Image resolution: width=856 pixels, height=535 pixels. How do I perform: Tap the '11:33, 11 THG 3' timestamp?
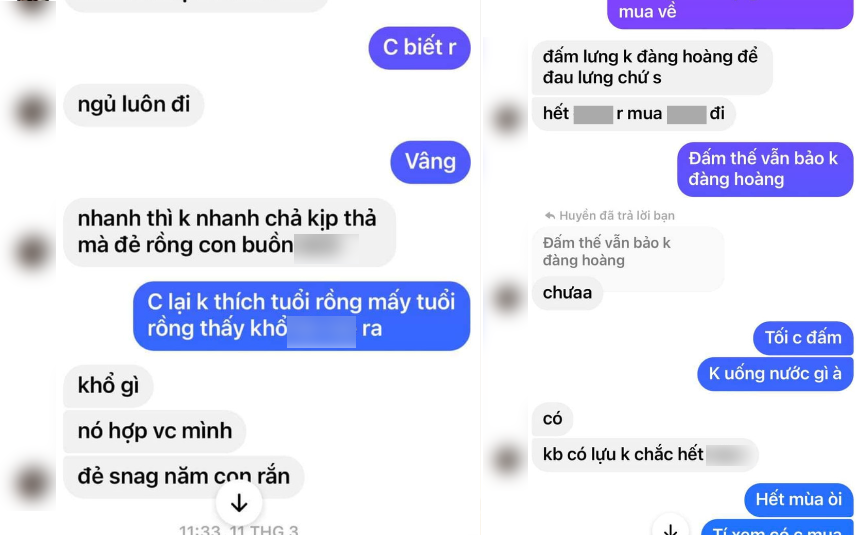(239, 530)
